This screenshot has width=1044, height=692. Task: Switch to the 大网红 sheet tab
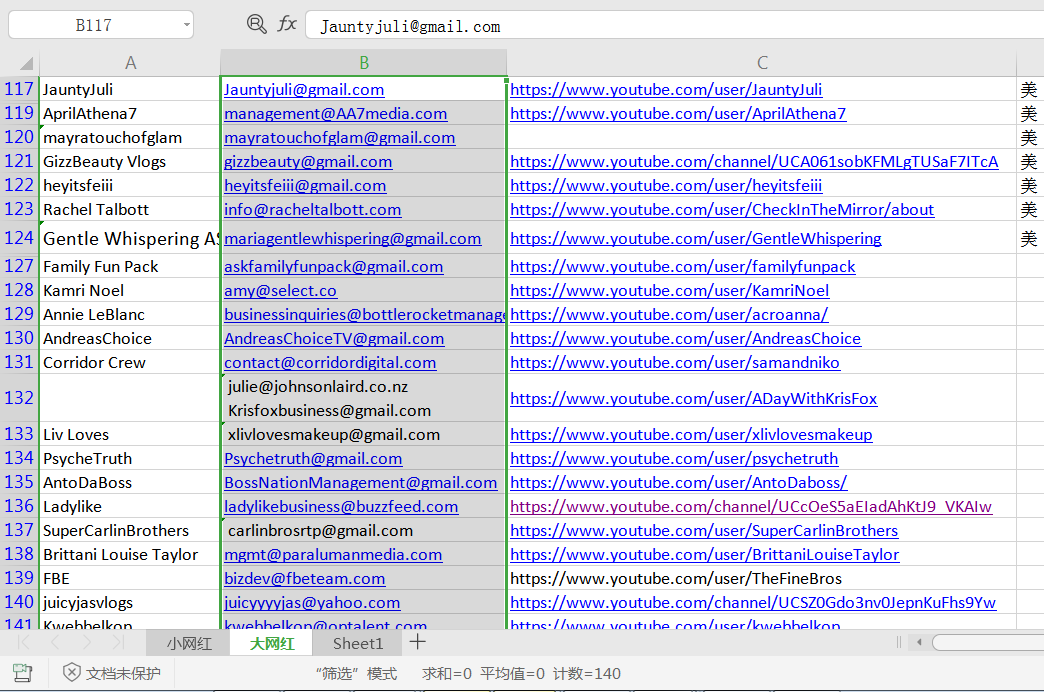(272, 643)
